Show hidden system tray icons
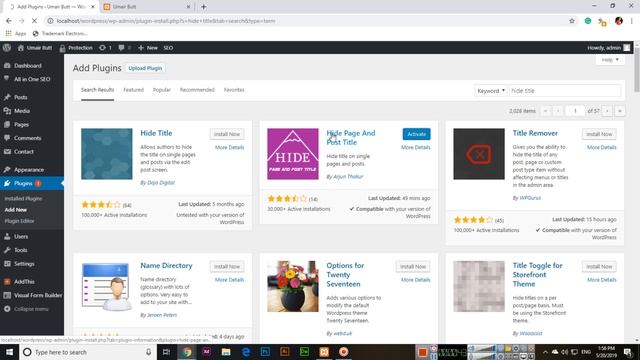The height and width of the screenshot is (360, 640). coord(545,352)
